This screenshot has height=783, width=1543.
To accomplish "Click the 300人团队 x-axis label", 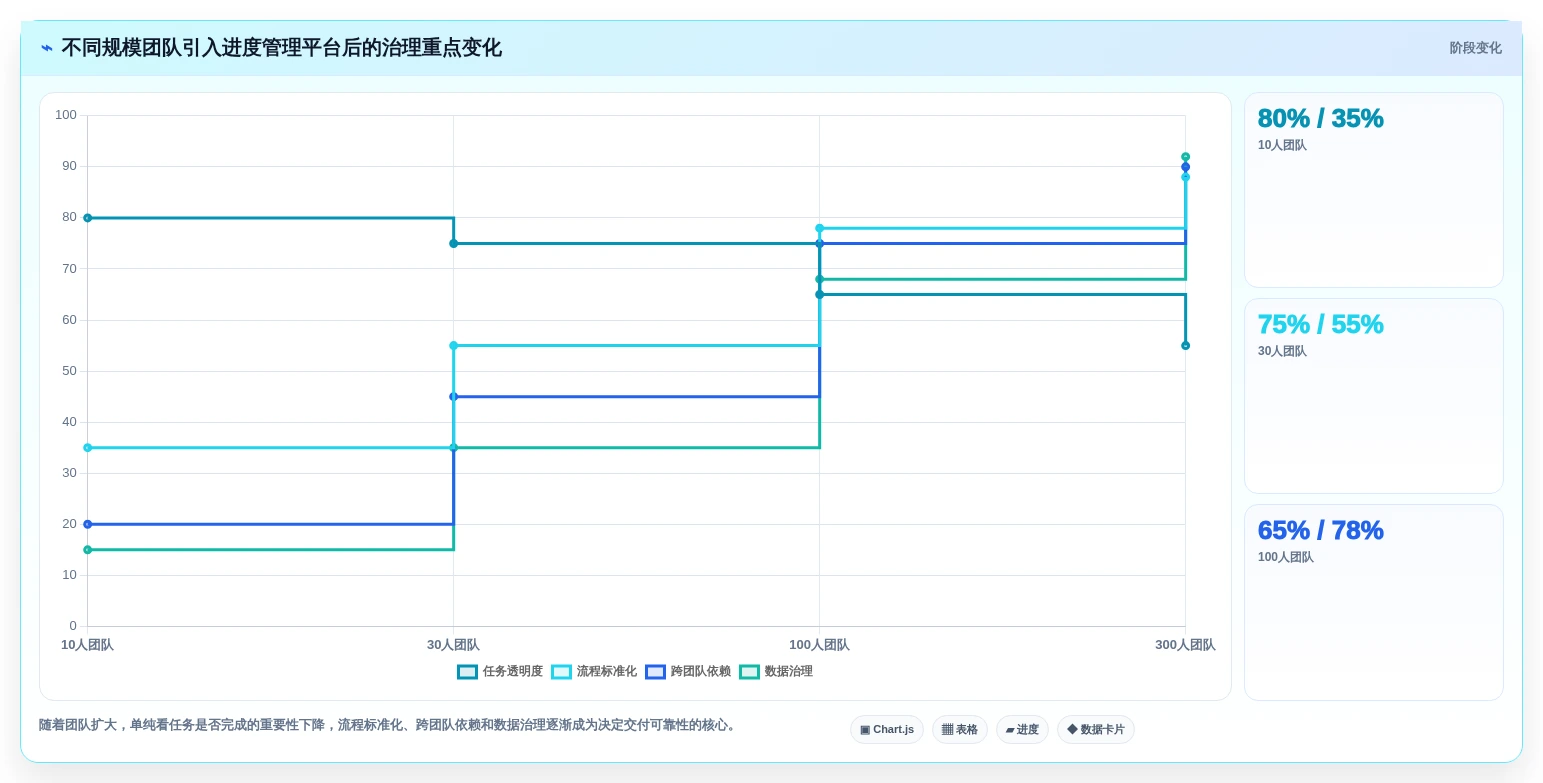I will [1185, 645].
